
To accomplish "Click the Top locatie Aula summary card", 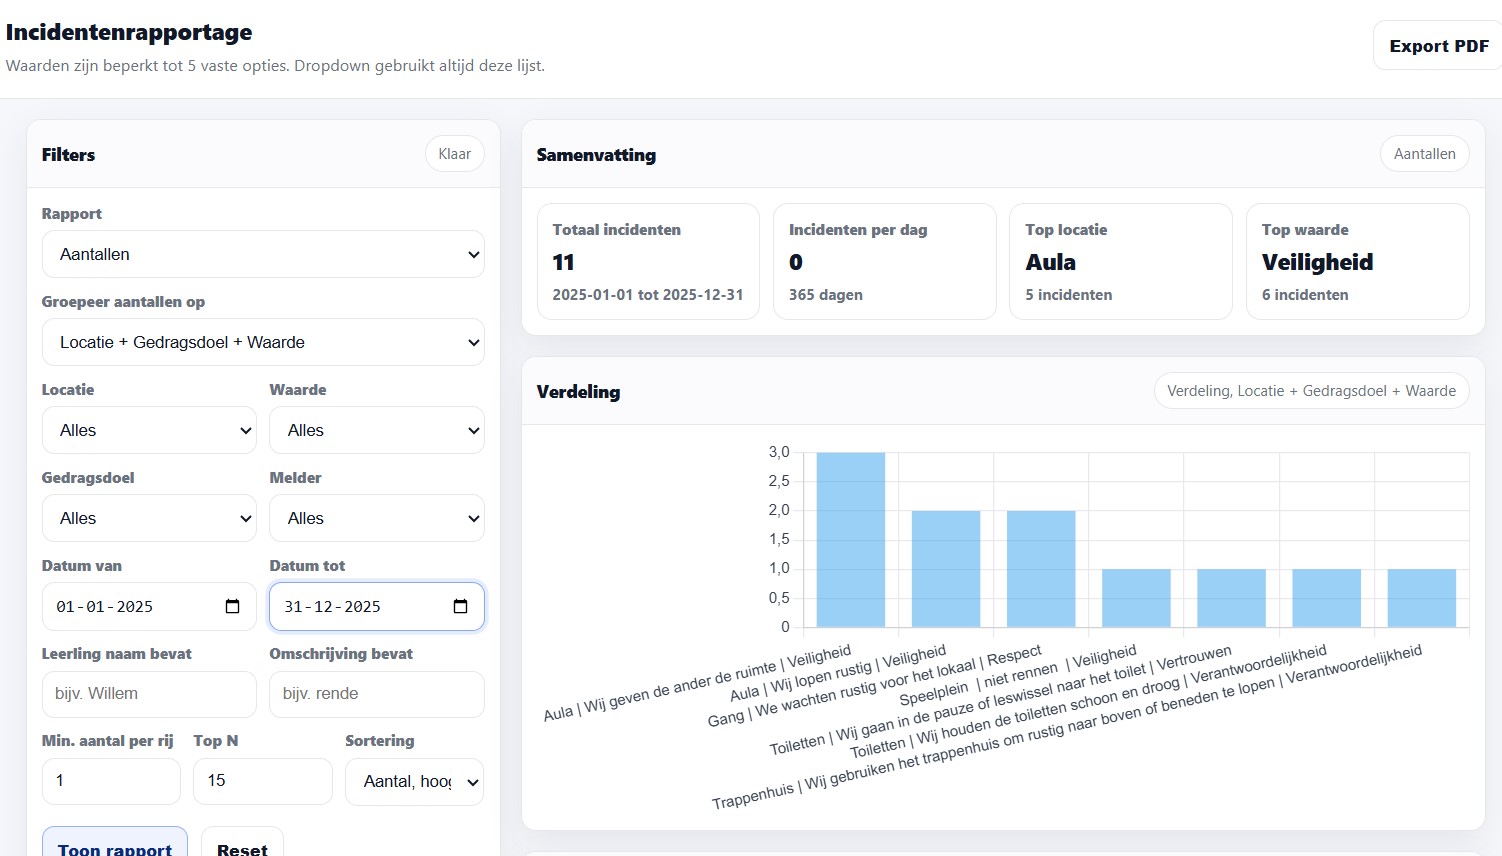I will [x=1120, y=262].
